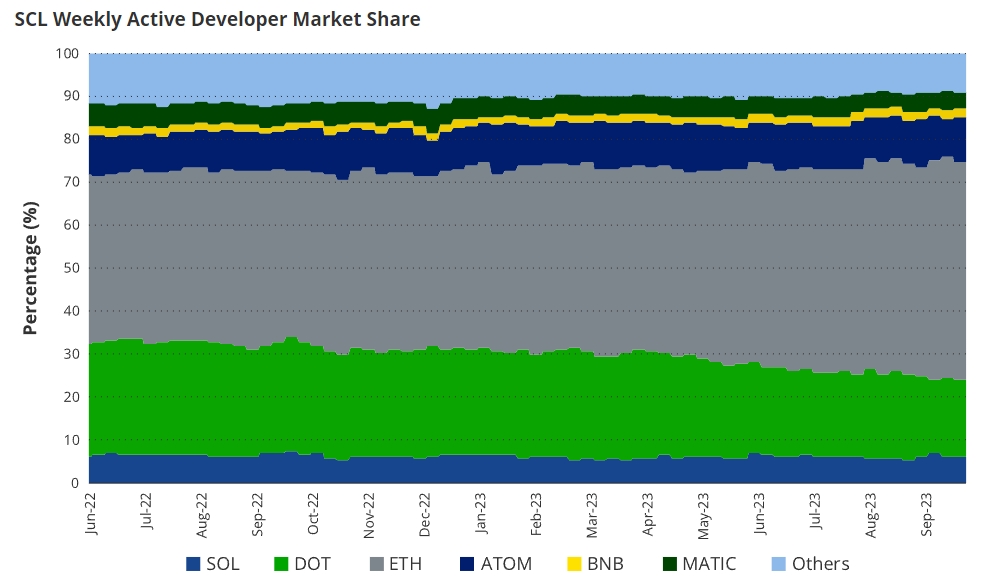Click the Nov-22 x-axis label

click(369, 515)
